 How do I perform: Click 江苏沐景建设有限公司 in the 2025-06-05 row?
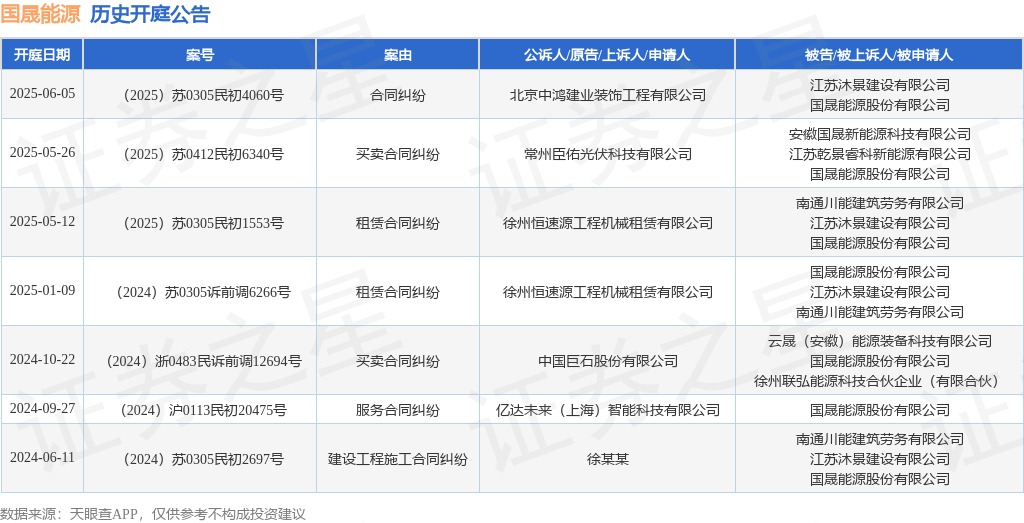coord(880,85)
